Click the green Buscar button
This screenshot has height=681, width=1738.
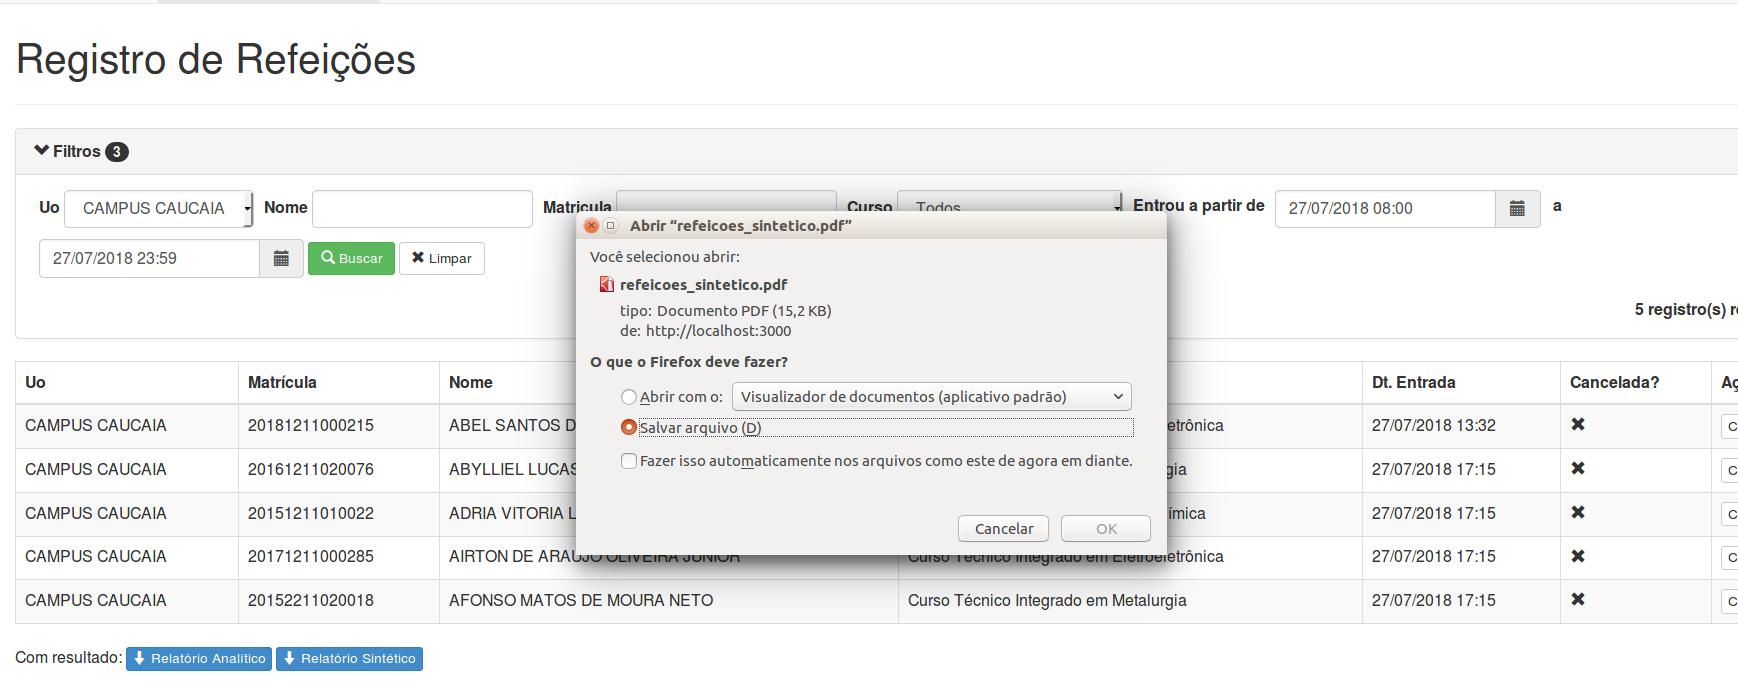[x=351, y=258]
